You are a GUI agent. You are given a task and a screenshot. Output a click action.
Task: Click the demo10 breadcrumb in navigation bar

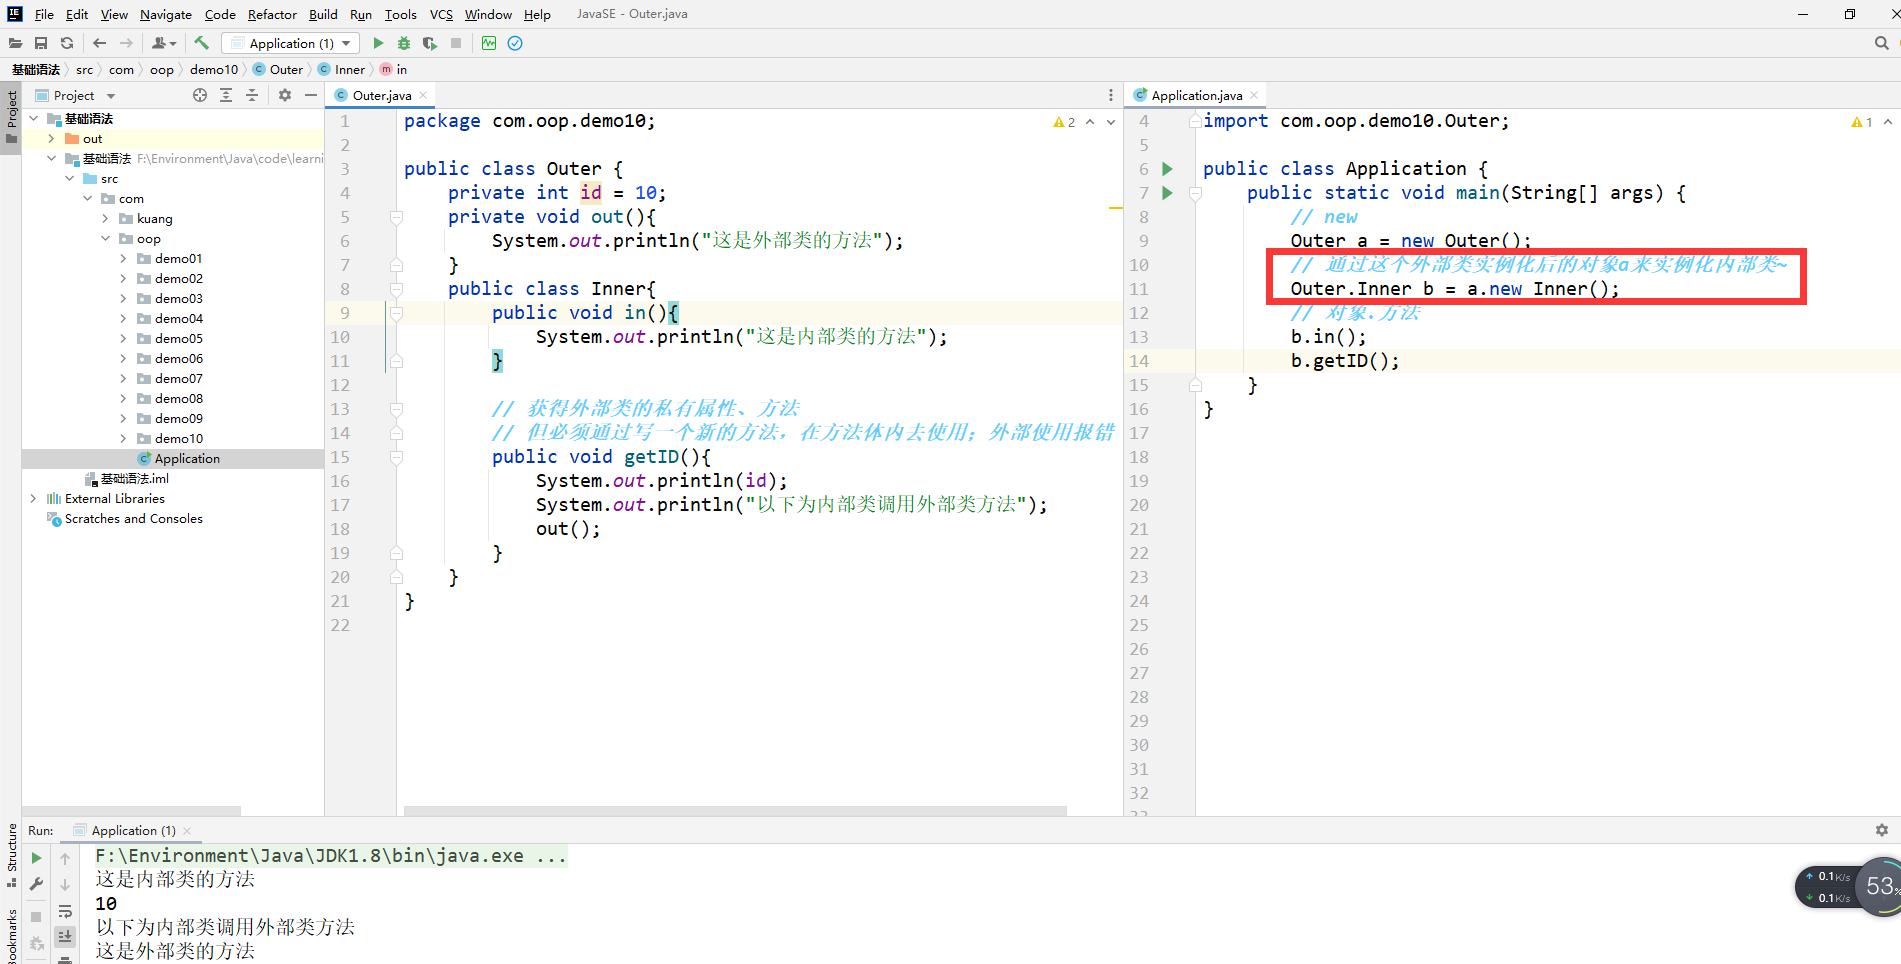click(214, 69)
